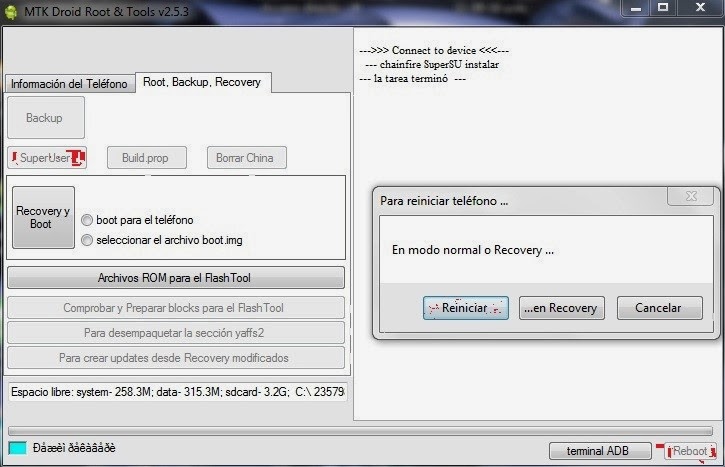Click the Borrar China button
Screen dimensions: 725x467
[246, 158]
